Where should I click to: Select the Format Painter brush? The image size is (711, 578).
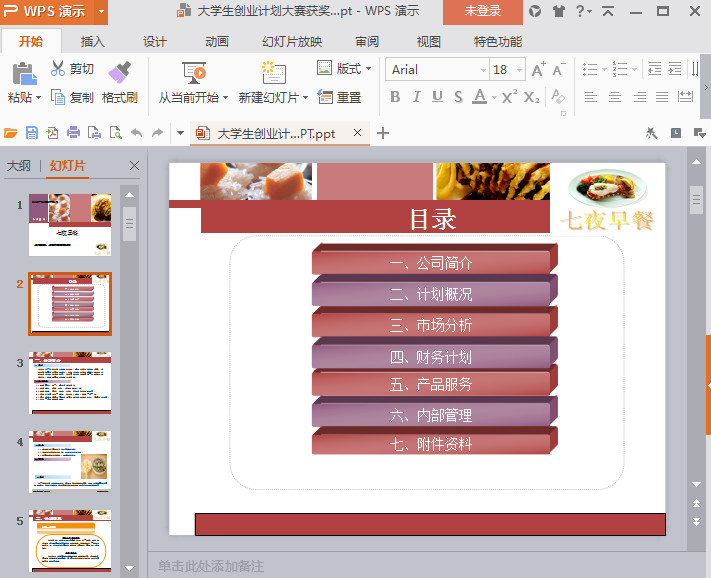pos(120,73)
